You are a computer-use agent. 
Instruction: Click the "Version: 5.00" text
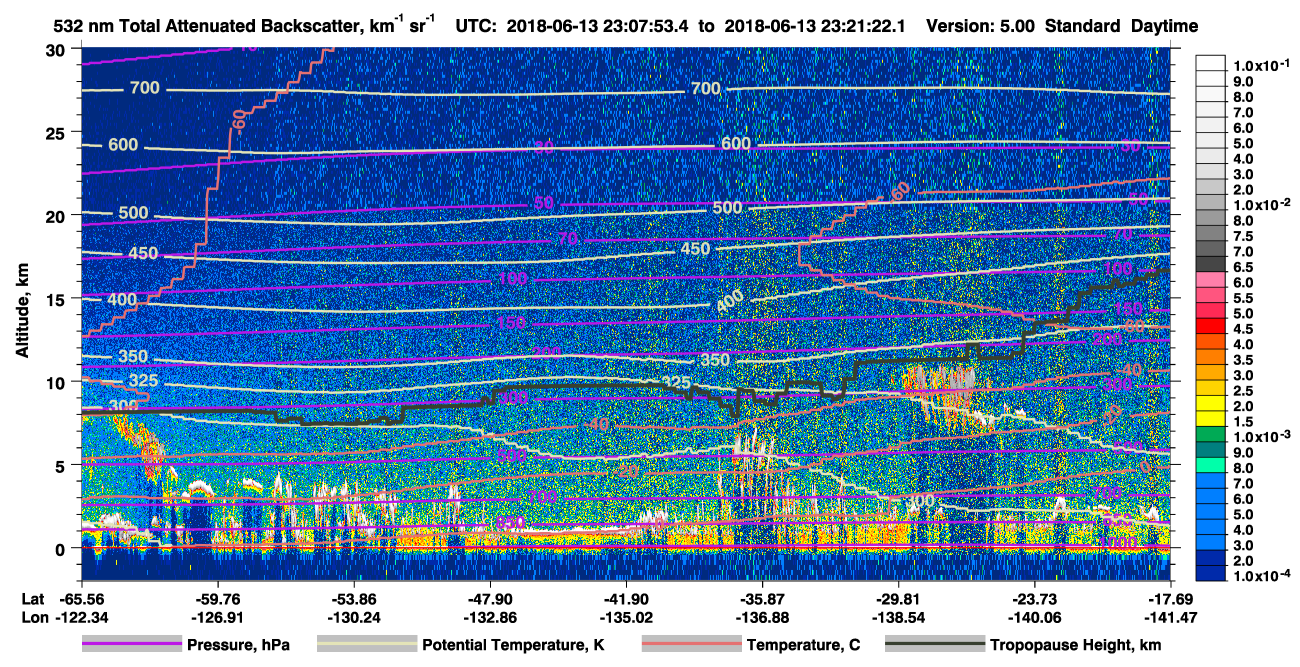pyautogui.click(x=981, y=27)
